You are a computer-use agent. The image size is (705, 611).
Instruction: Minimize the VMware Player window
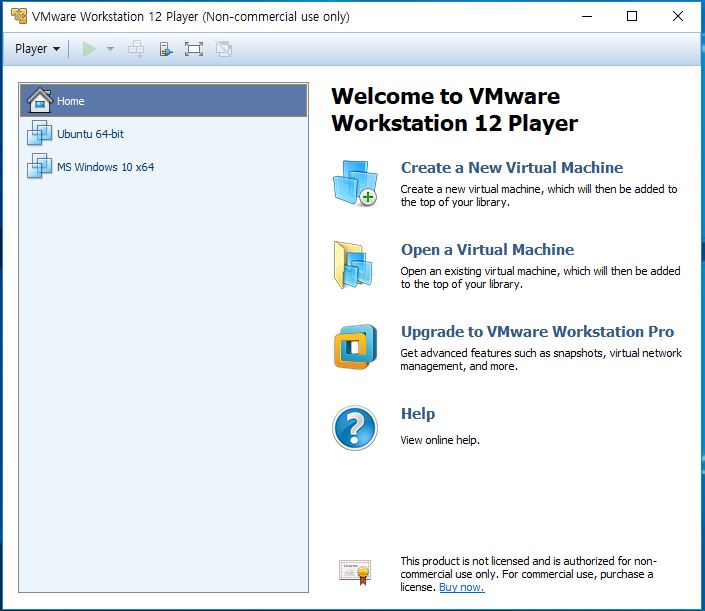pos(587,16)
